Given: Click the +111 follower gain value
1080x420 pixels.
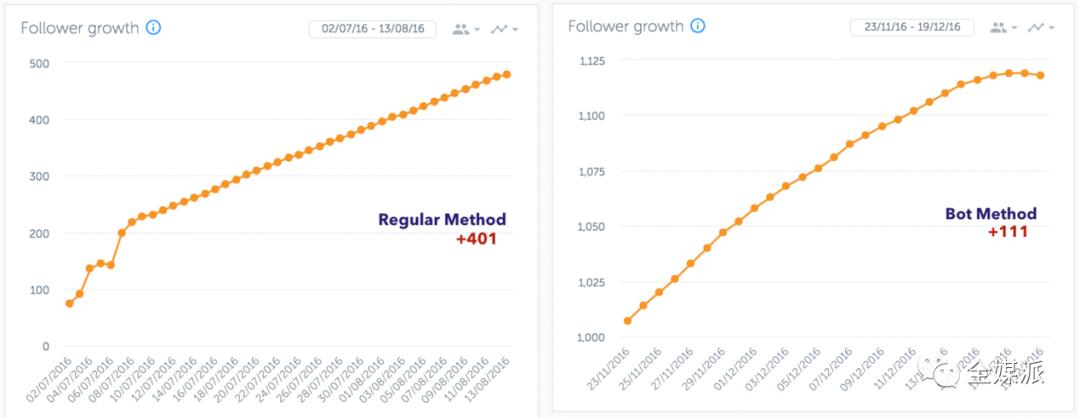Looking at the screenshot, I should (x=1008, y=232).
